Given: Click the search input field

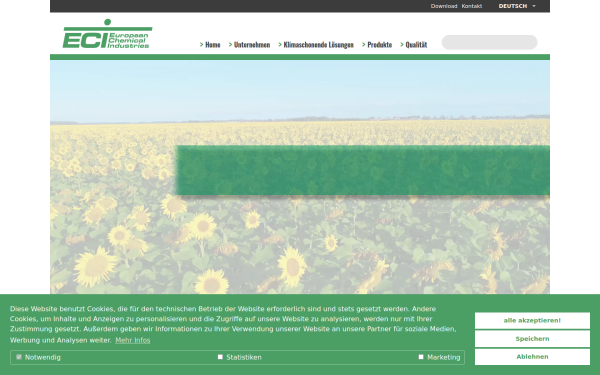Looking at the screenshot, I should pos(489,42).
